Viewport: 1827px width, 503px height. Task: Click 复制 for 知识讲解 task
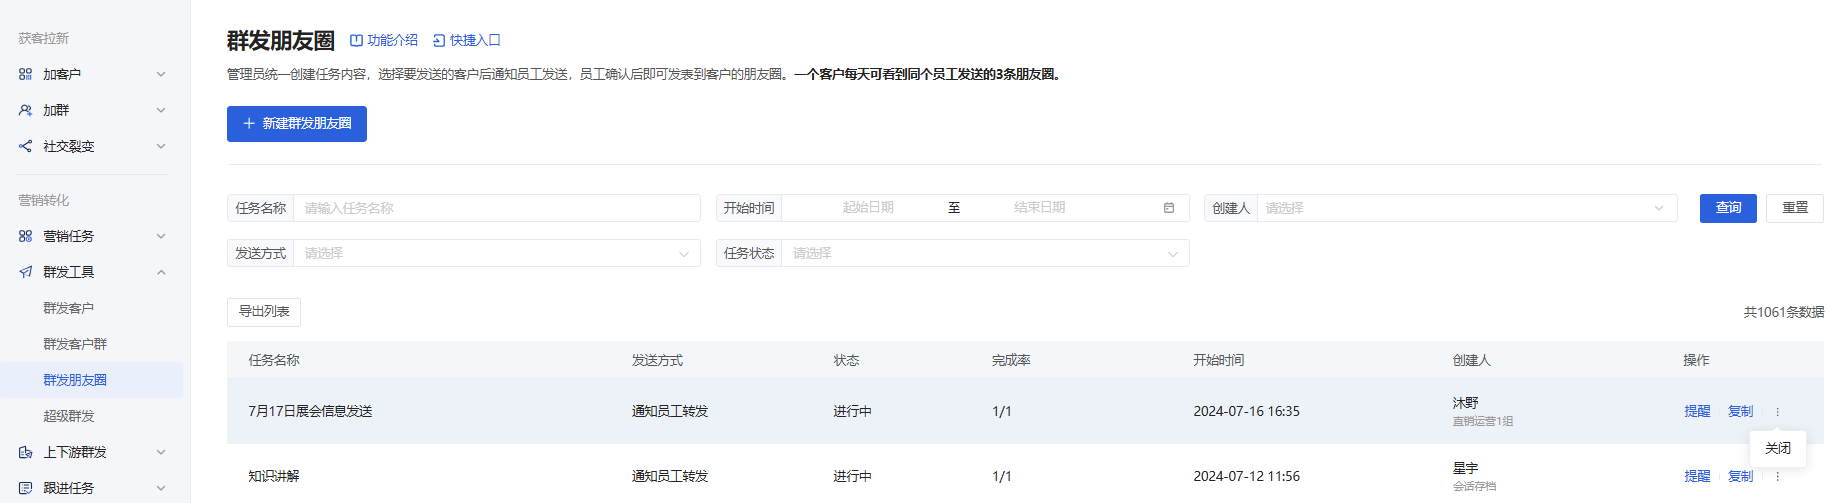[x=1741, y=477]
